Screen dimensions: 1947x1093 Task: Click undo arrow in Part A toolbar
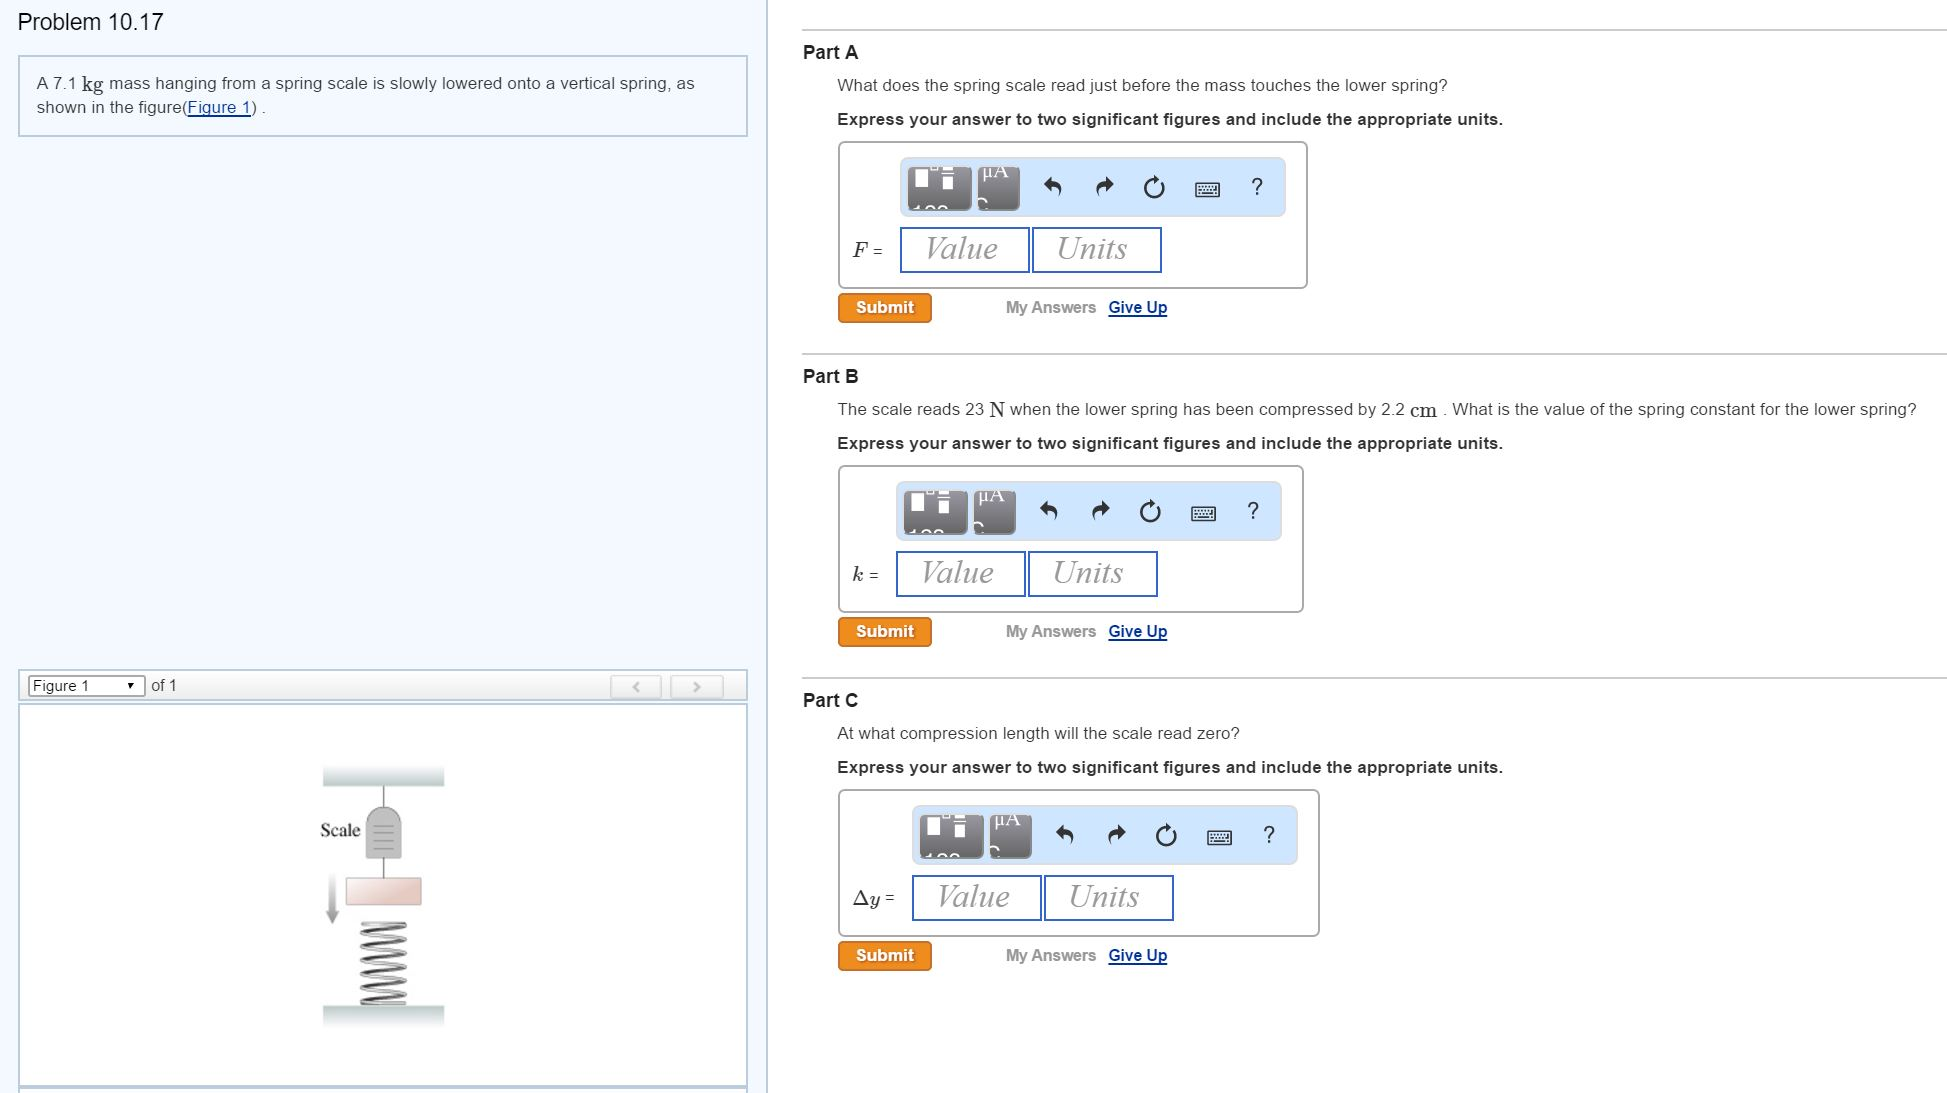click(x=1052, y=187)
